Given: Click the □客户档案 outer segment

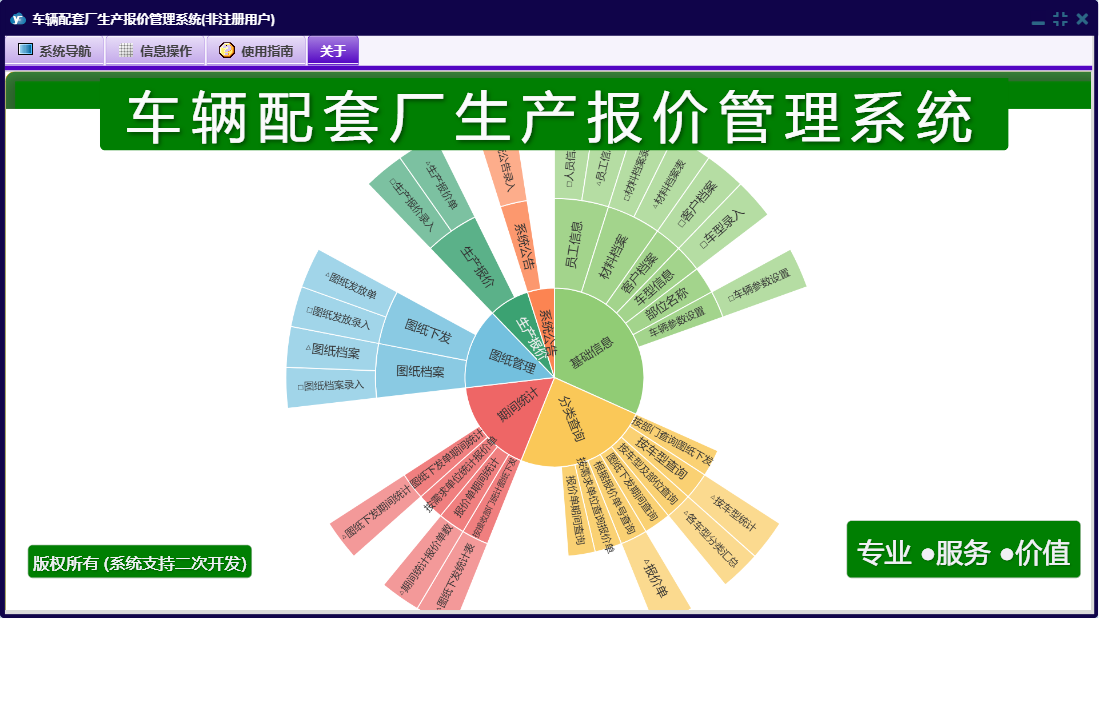Looking at the screenshot, I should pos(697,203).
